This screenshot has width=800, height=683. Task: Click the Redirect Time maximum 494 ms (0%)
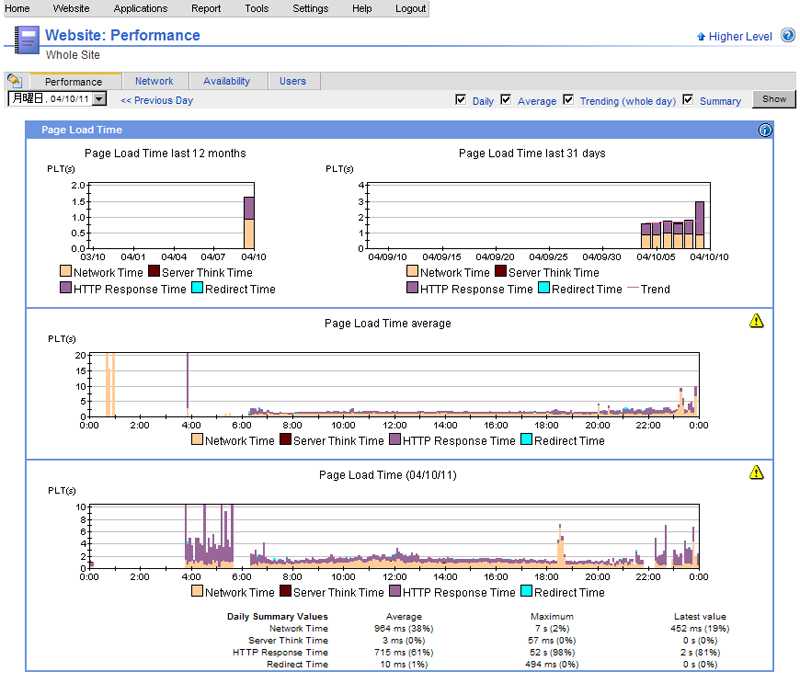pos(552,664)
